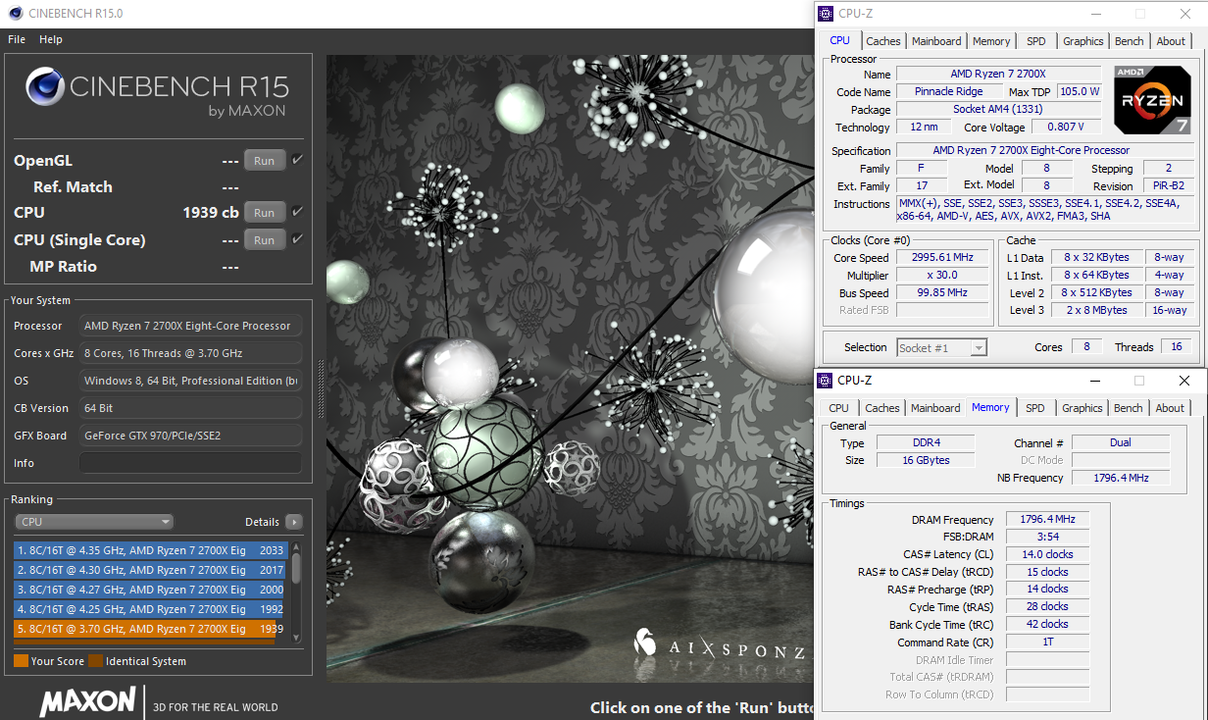
Task: Click the CPU-Z icon in the CPU-tab window title
Action: pos(825,14)
